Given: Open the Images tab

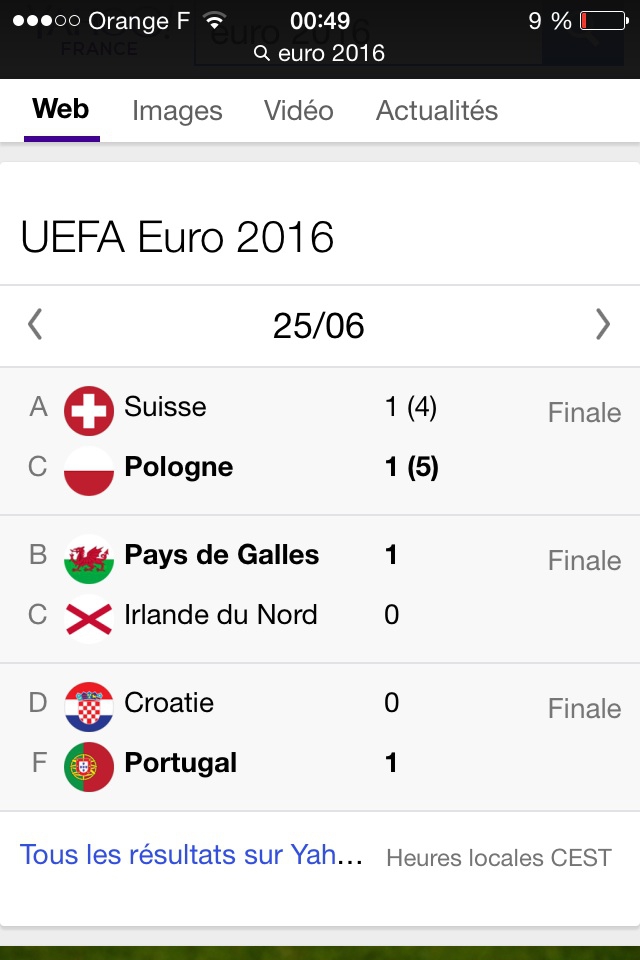Looking at the screenshot, I should [x=177, y=111].
